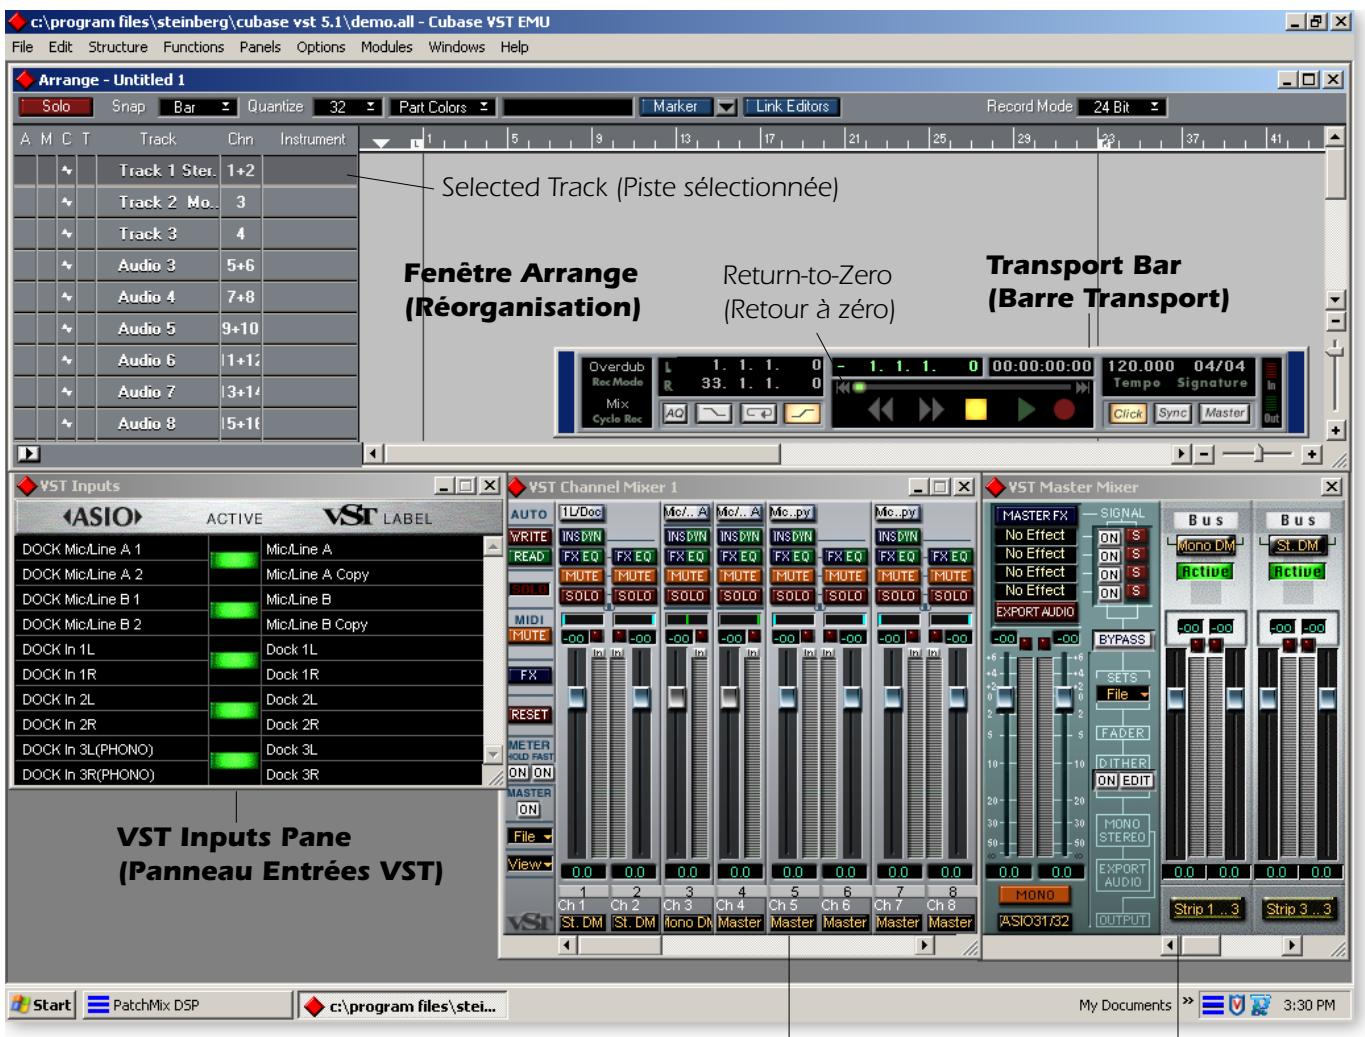1365x1037 pixels.
Task: Click EXPORT AUDIO under Master FX
Action: (1035, 611)
